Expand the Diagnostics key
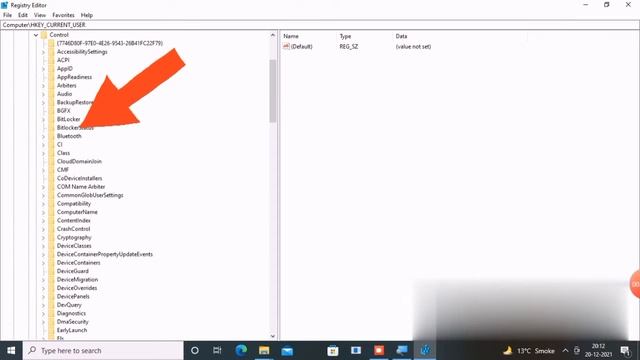Viewport: 640px width, 360px height. pos(44,313)
